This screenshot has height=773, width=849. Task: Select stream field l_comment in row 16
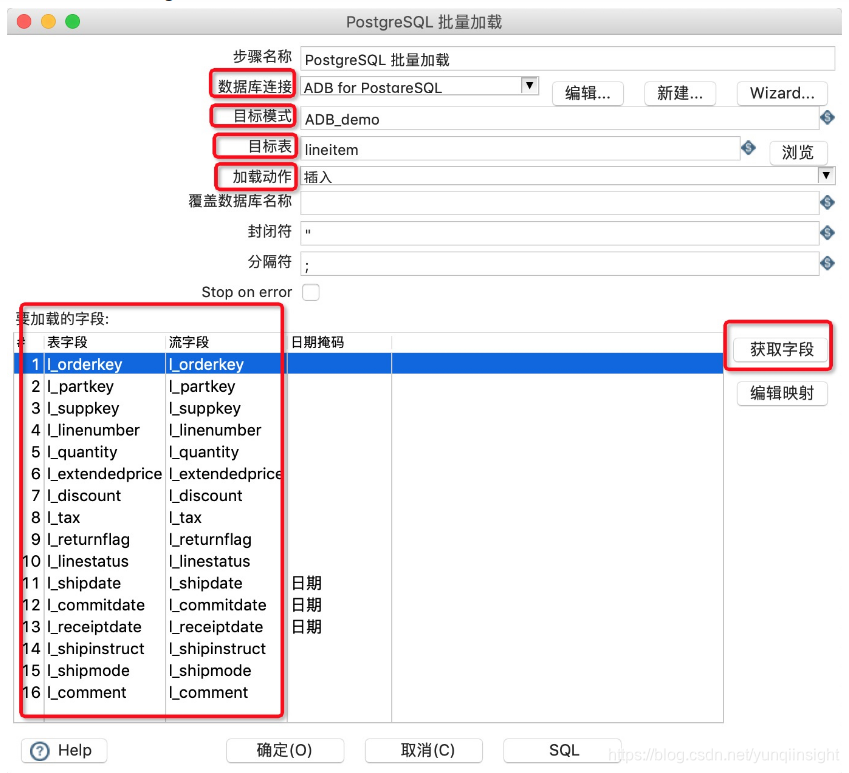pos(208,692)
